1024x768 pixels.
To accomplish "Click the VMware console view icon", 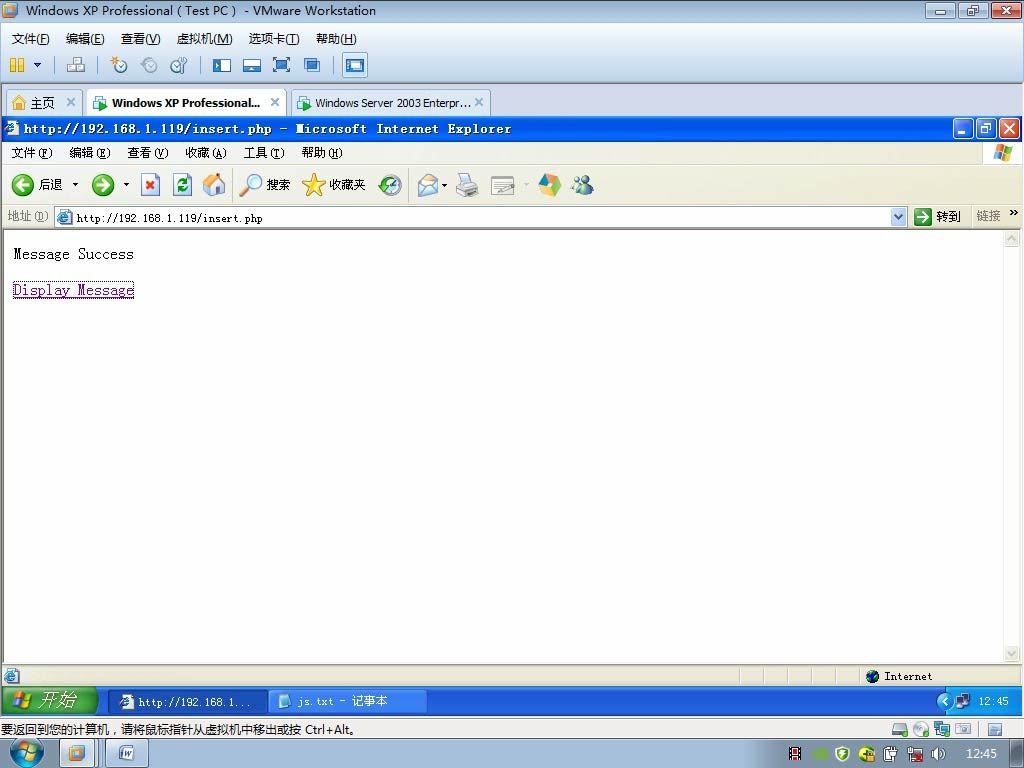I will pyautogui.click(x=355, y=65).
